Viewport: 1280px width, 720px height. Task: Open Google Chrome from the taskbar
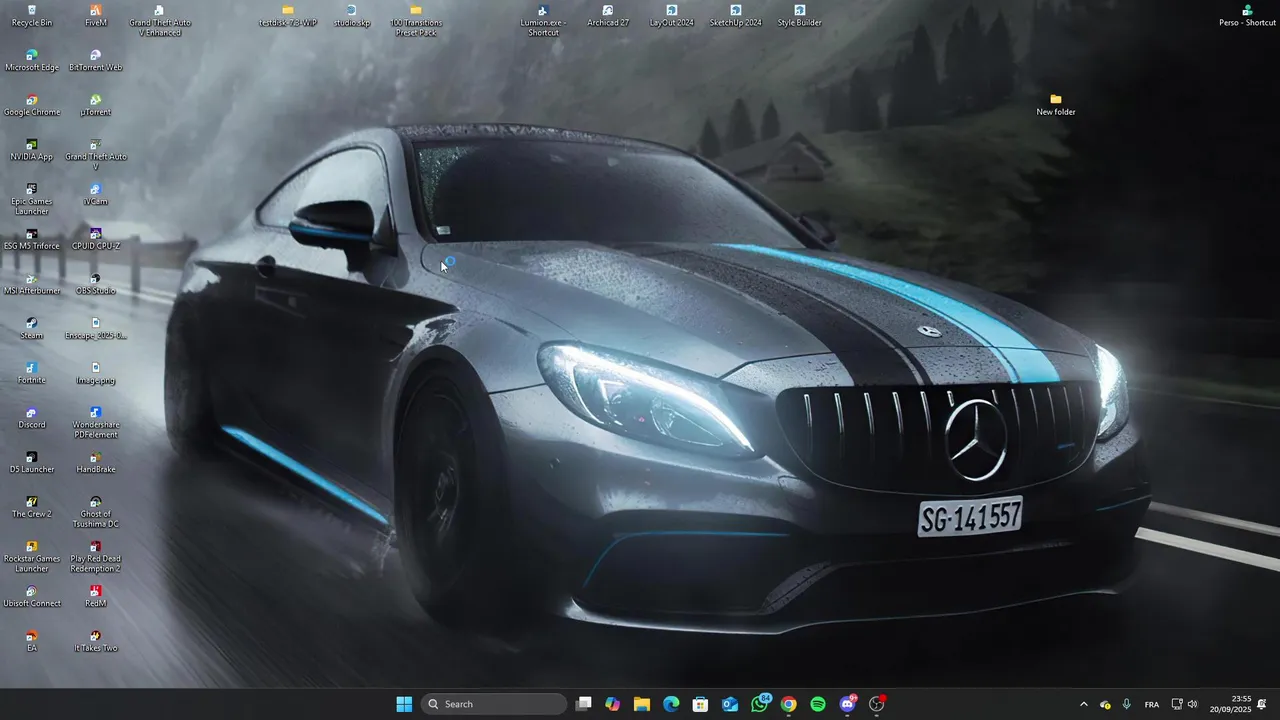coord(789,704)
